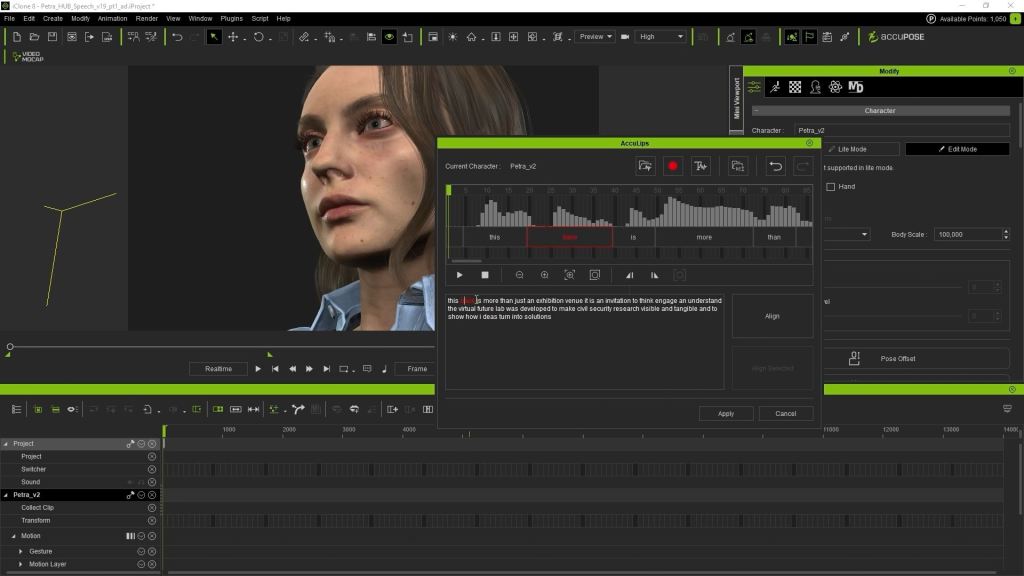The width and height of the screenshot is (1024, 576).
Task: Open the Animation menu
Action: (112, 19)
